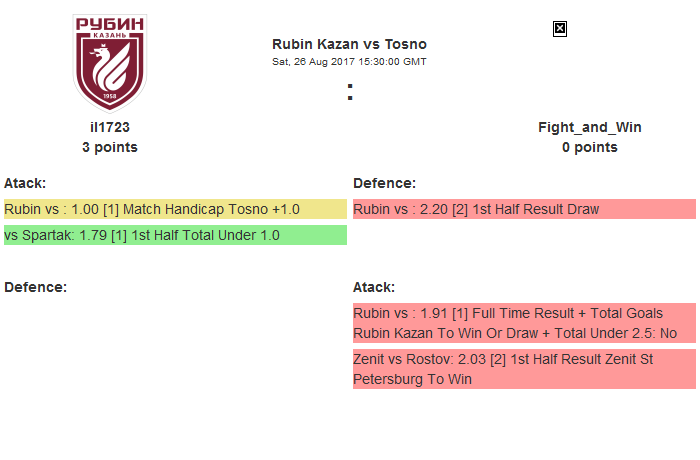Open player il1723's profile name
Image resolution: width=700 pixels, height=460 pixels.
(110, 127)
